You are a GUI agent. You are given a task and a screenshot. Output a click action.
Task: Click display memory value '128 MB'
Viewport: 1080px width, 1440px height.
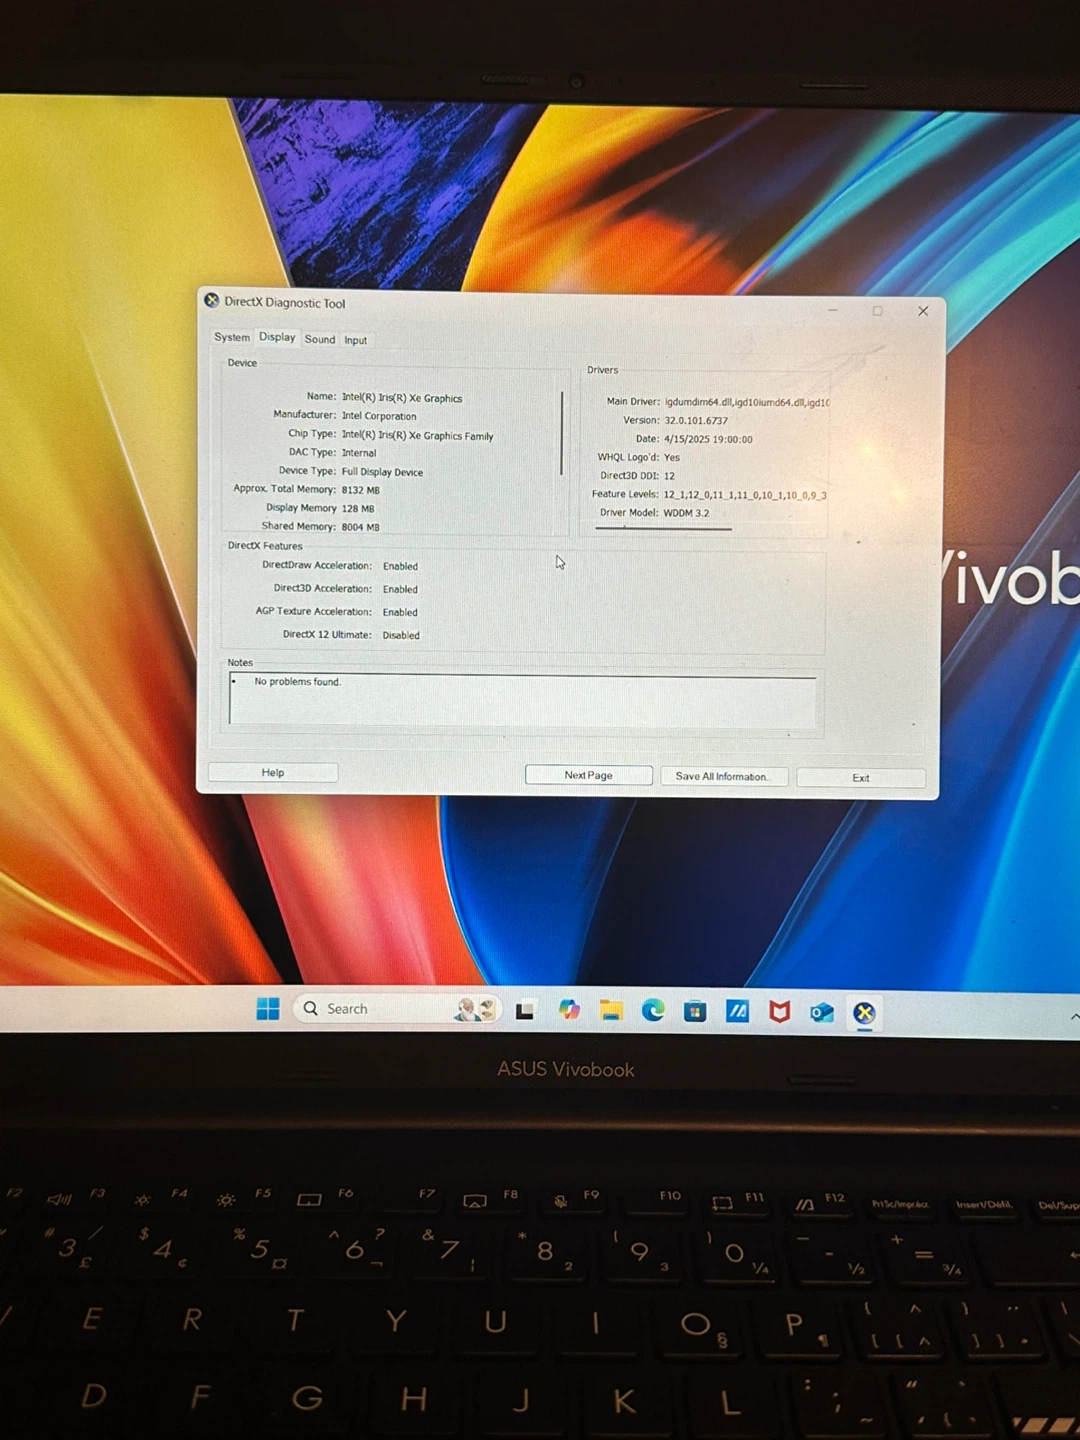click(x=357, y=508)
